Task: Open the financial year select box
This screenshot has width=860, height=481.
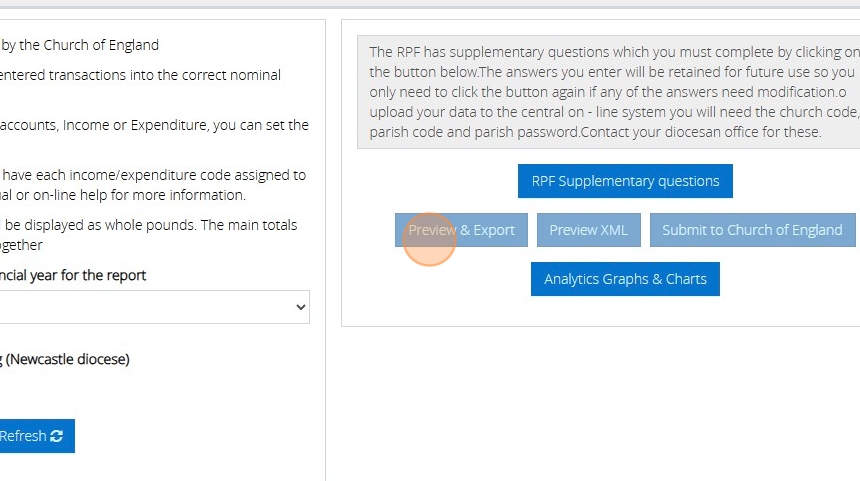Action: 150,307
